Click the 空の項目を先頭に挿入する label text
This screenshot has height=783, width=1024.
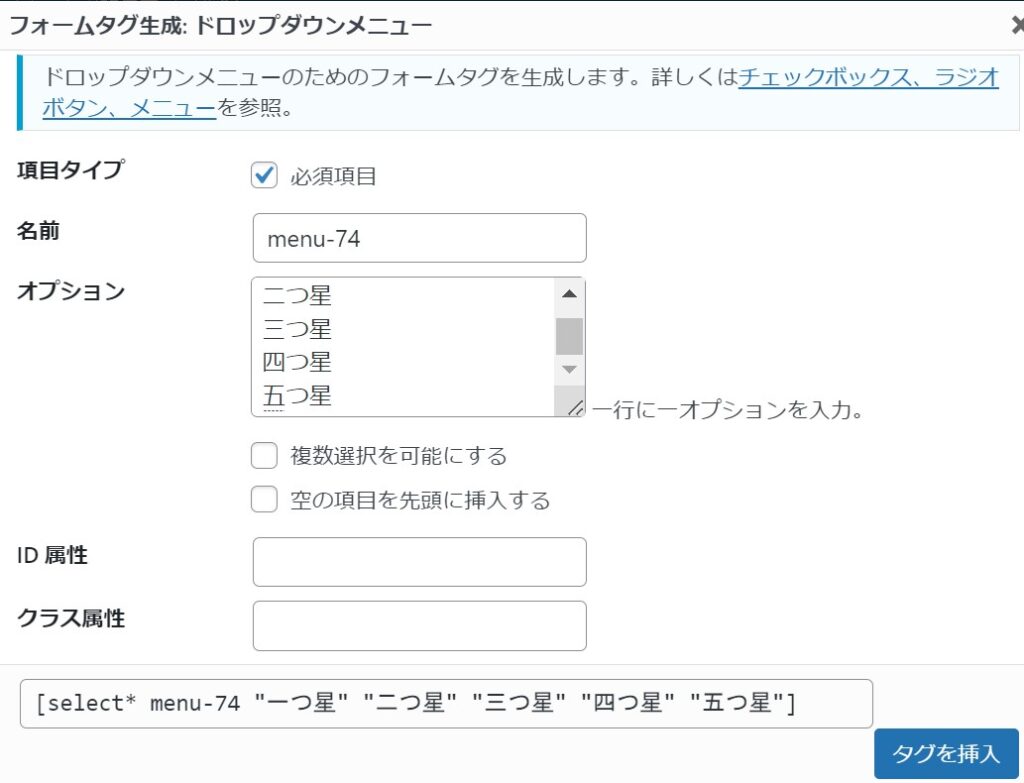coord(420,500)
